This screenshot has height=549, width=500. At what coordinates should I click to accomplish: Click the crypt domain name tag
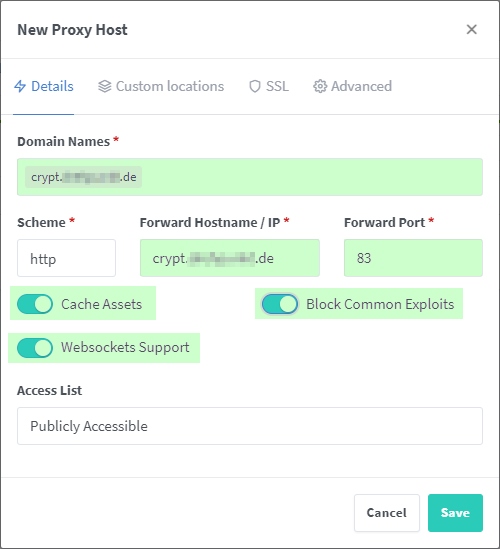(83, 177)
